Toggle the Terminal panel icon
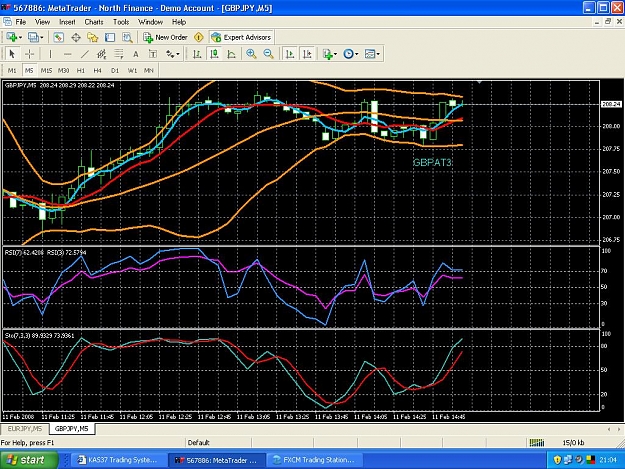 click(x=110, y=37)
